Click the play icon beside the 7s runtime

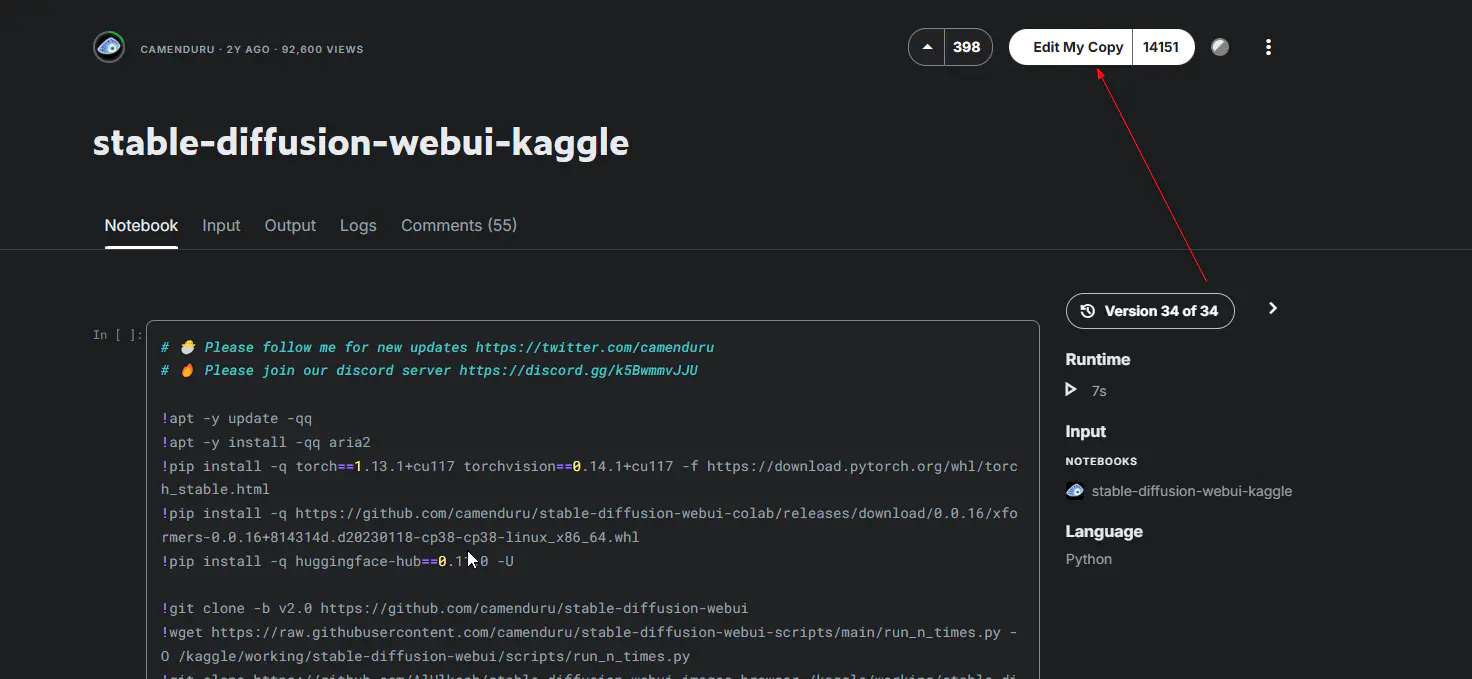(x=1072, y=390)
